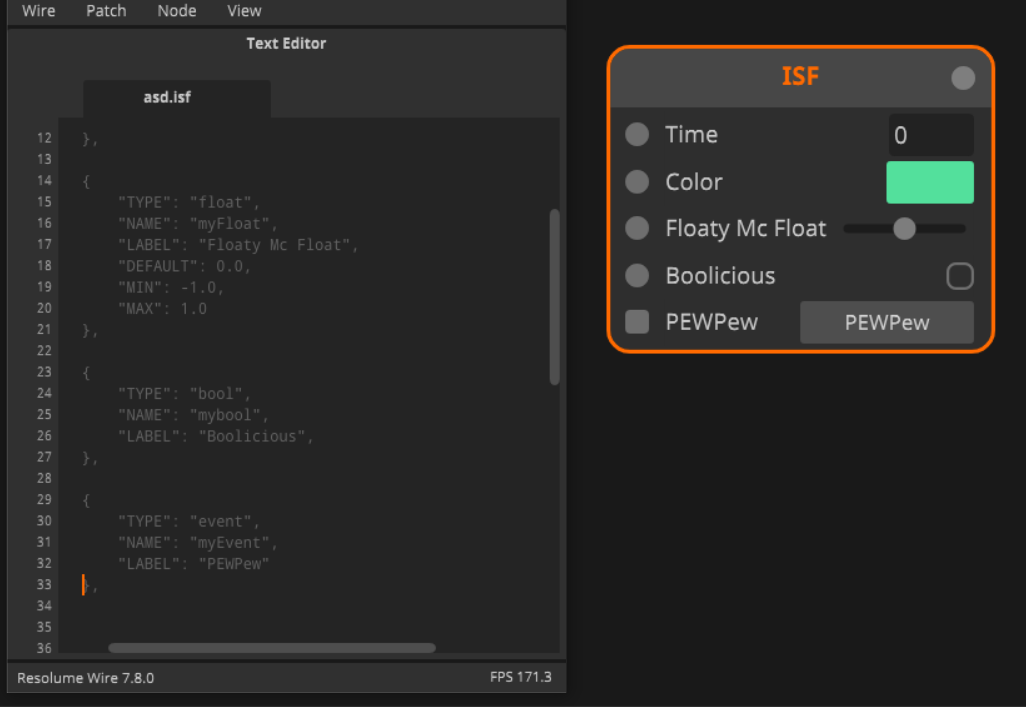This screenshot has width=1026, height=707.
Task: Click the "NAME": "mybool" code line
Action: point(193,415)
